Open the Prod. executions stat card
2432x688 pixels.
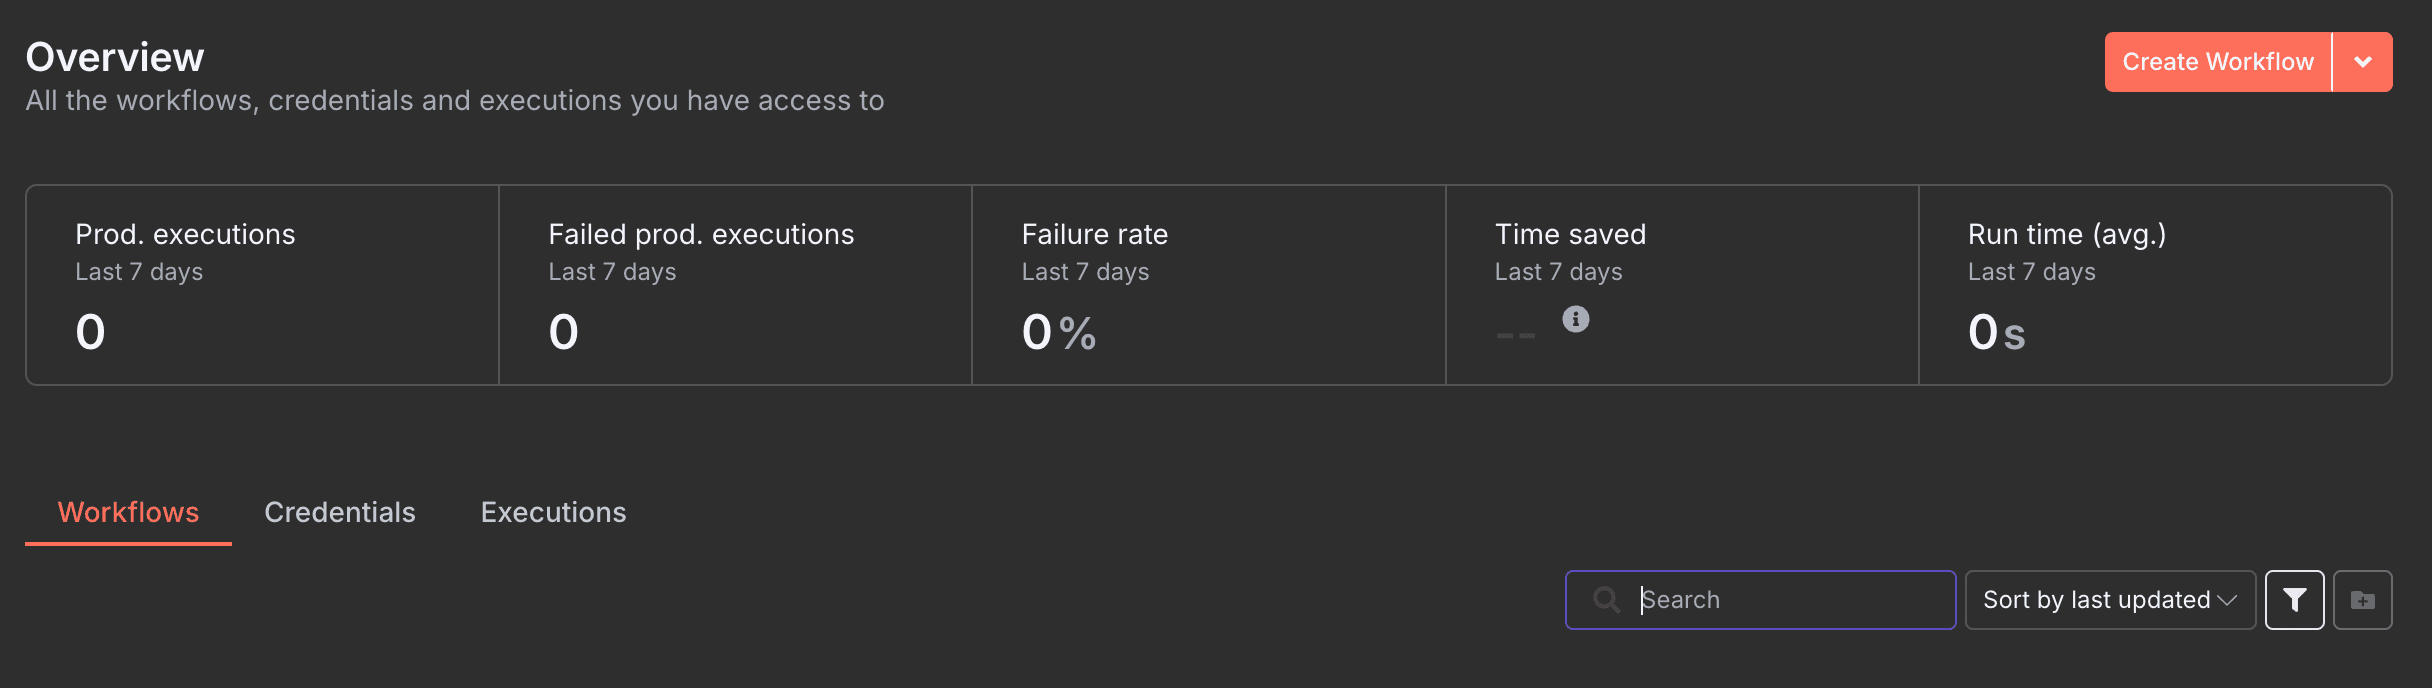click(x=262, y=285)
